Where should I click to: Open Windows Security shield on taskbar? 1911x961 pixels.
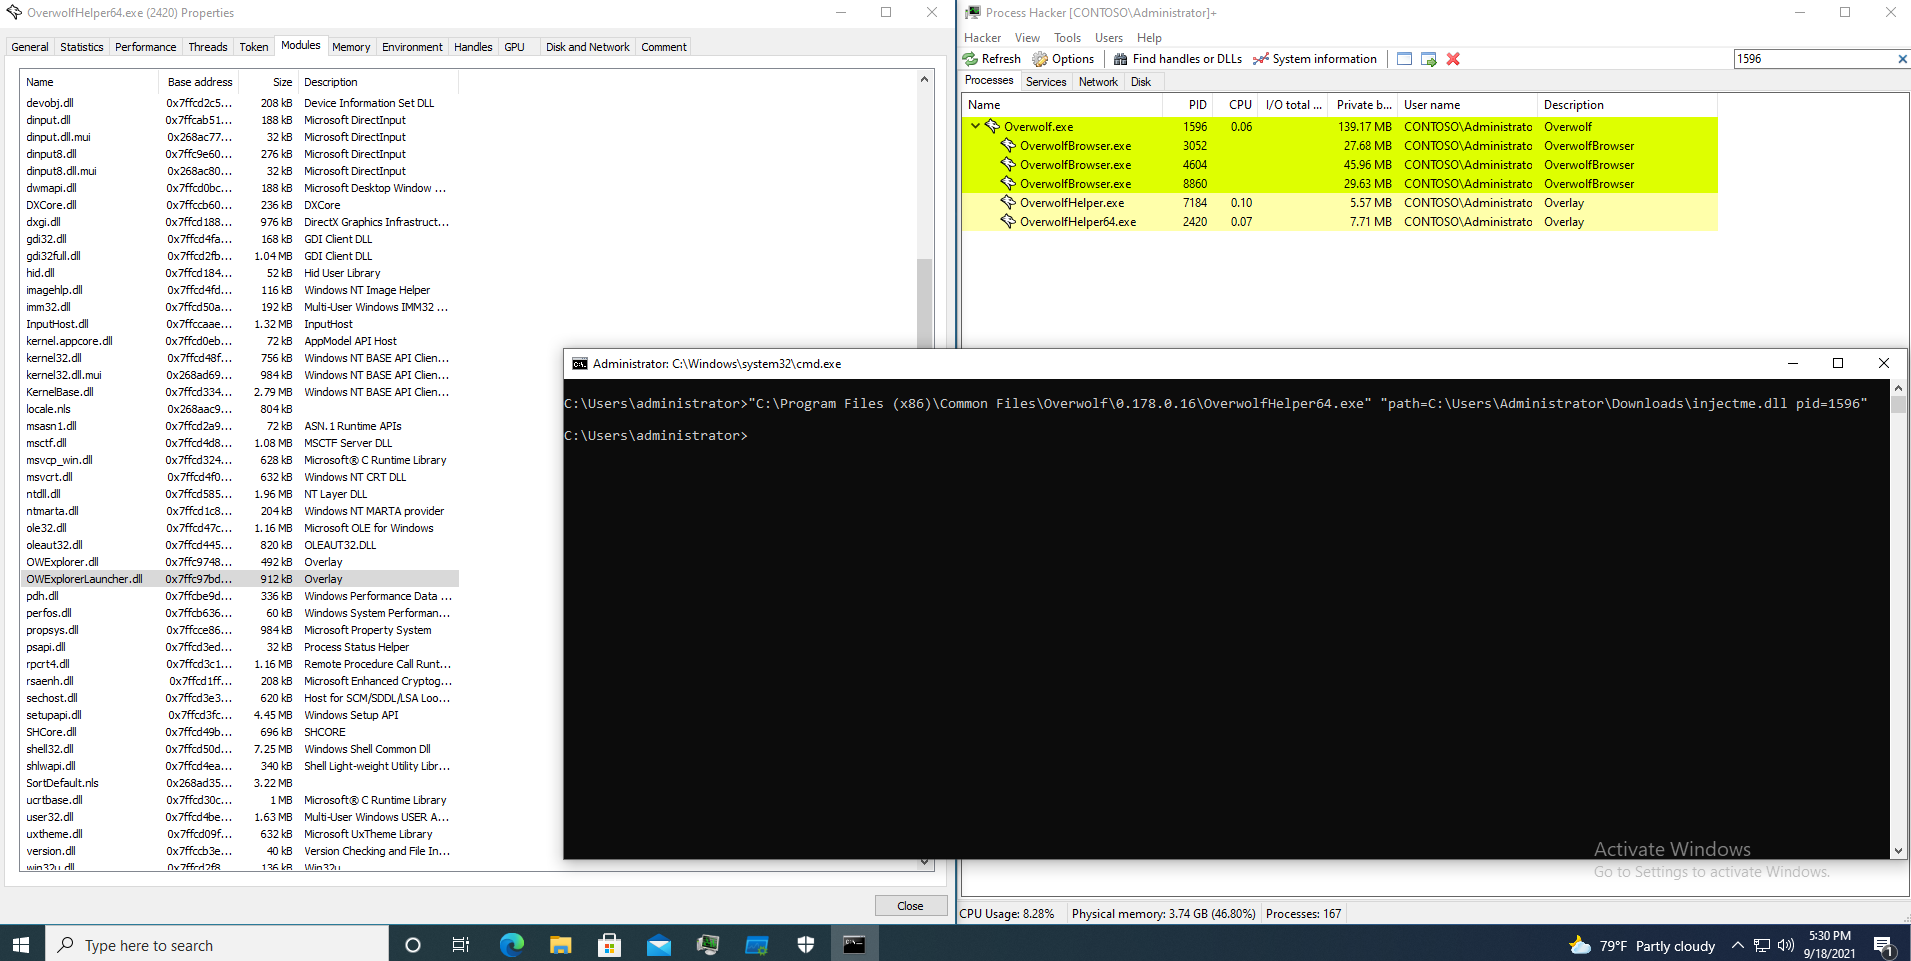pos(805,944)
